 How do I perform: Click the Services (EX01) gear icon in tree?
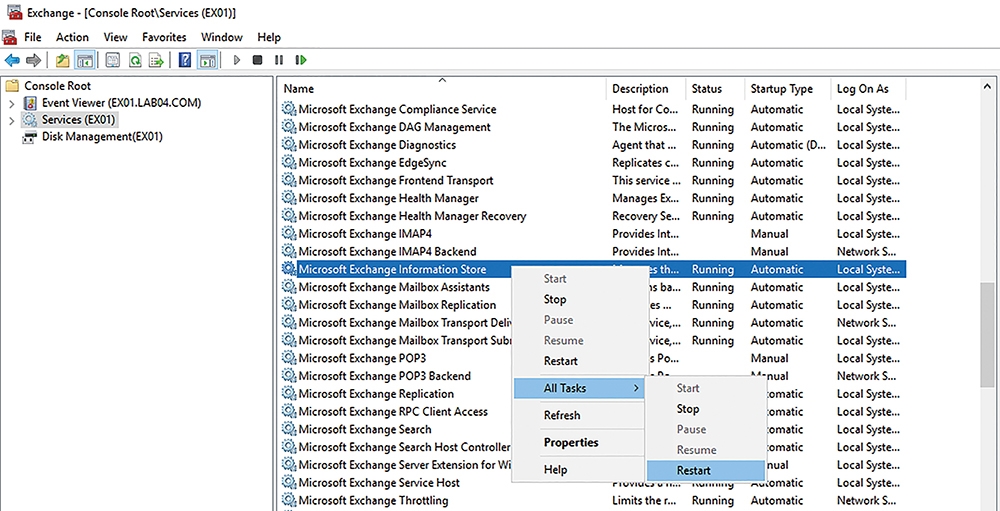tap(30, 120)
